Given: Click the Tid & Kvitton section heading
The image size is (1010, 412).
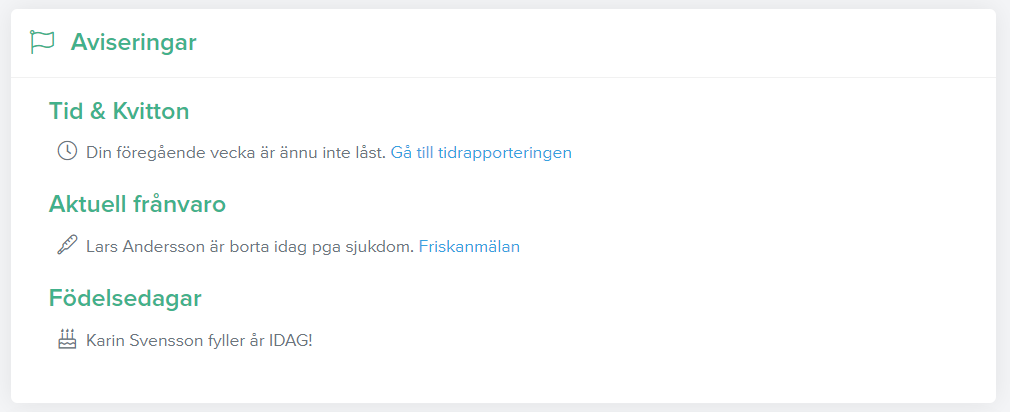Looking at the screenshot, I should [x=119, y=111].
